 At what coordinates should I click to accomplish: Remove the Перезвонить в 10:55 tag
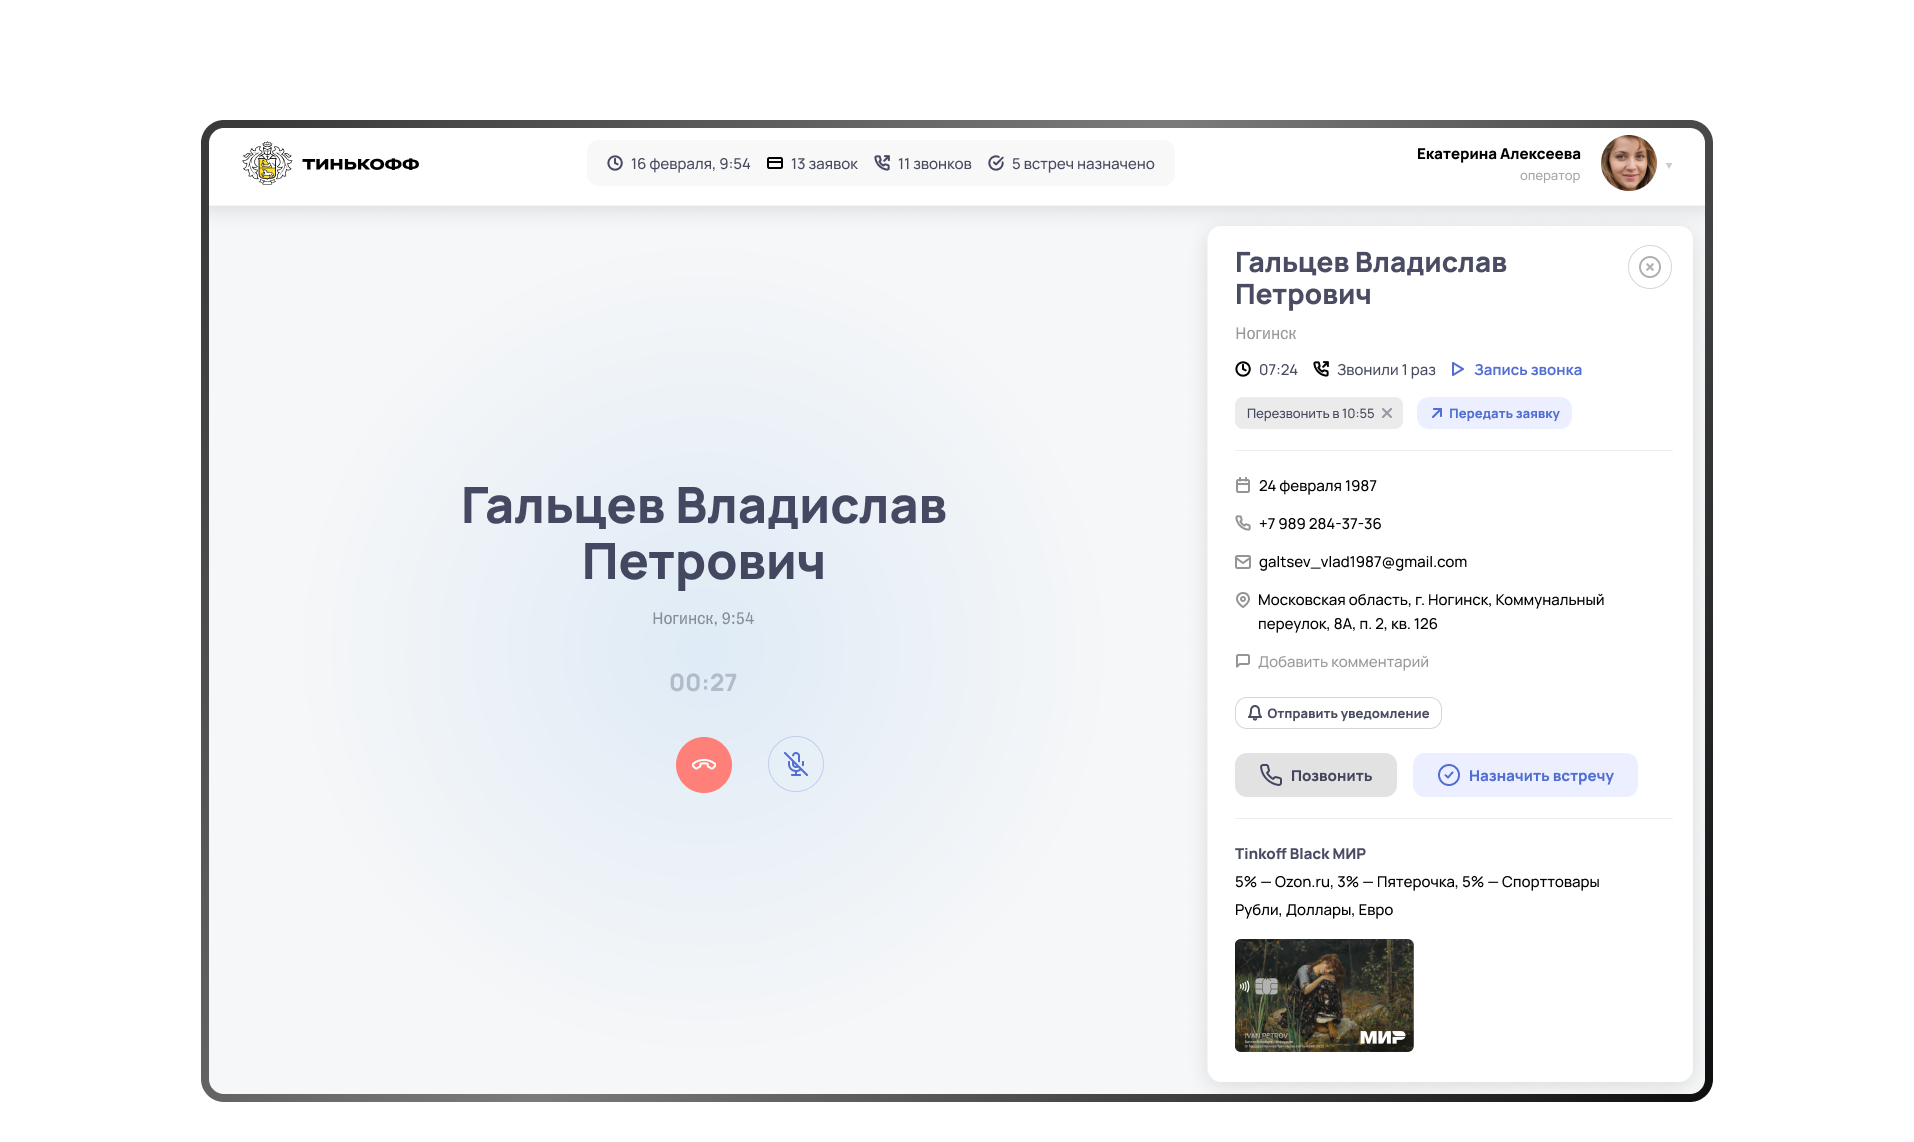pos(1387,413)
